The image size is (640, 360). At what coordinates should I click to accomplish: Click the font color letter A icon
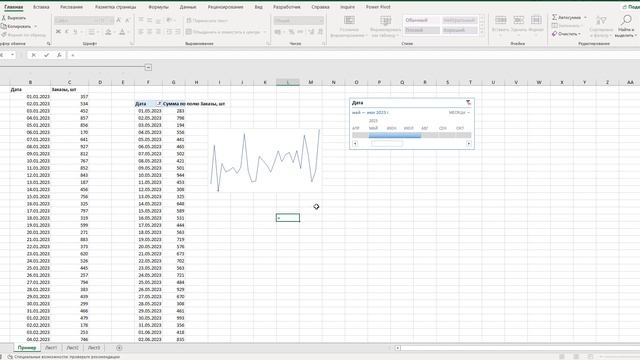click(122, 32)
